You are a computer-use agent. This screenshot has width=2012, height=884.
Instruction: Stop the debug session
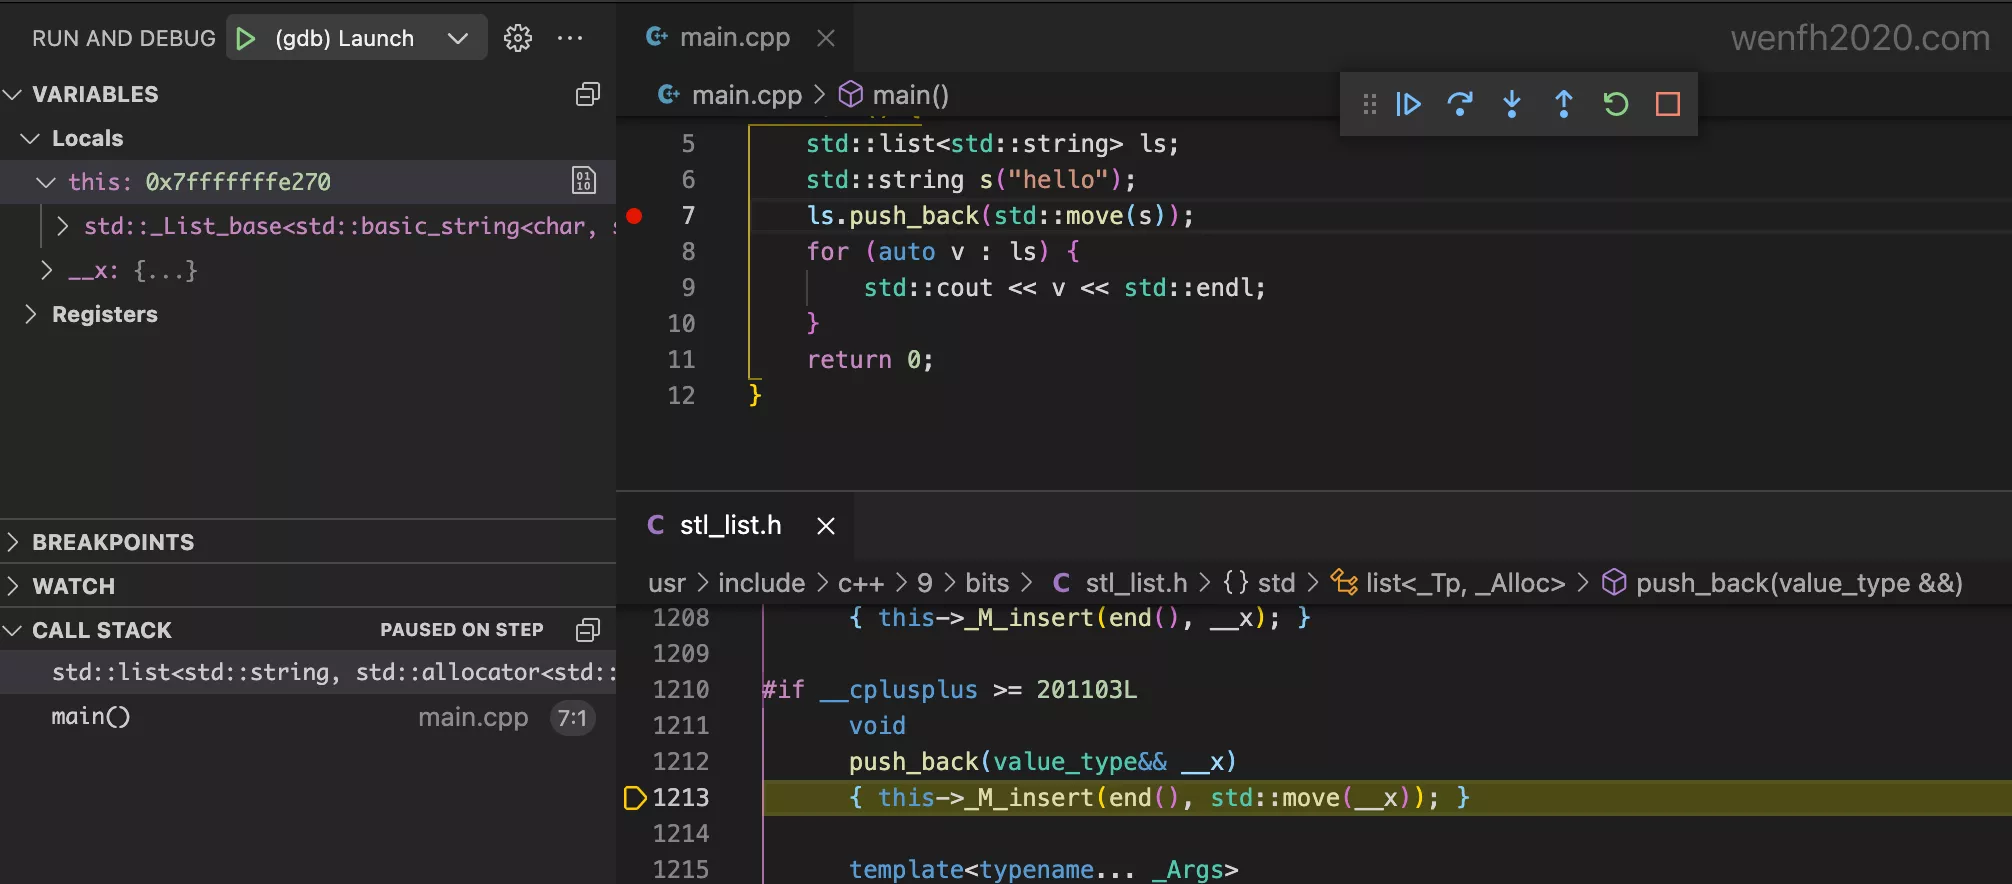click(x=1668, y=104)
